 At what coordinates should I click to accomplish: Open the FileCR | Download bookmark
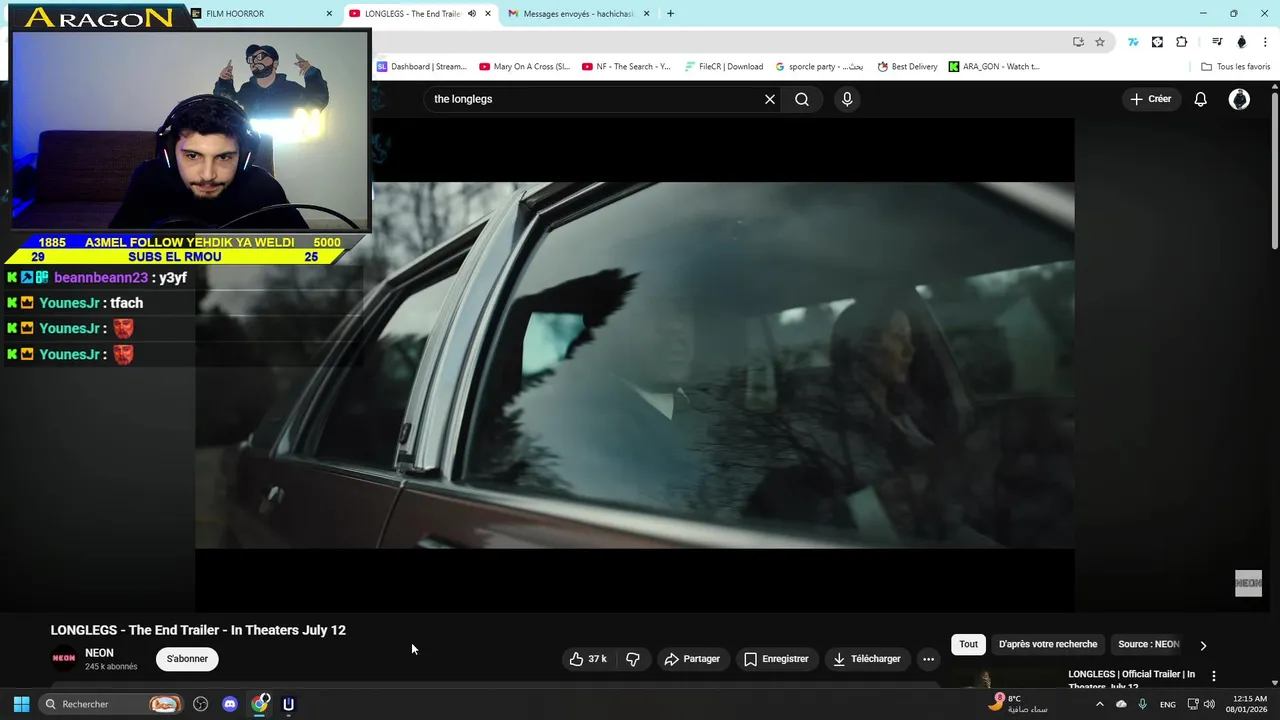click(x=724, y=67)
